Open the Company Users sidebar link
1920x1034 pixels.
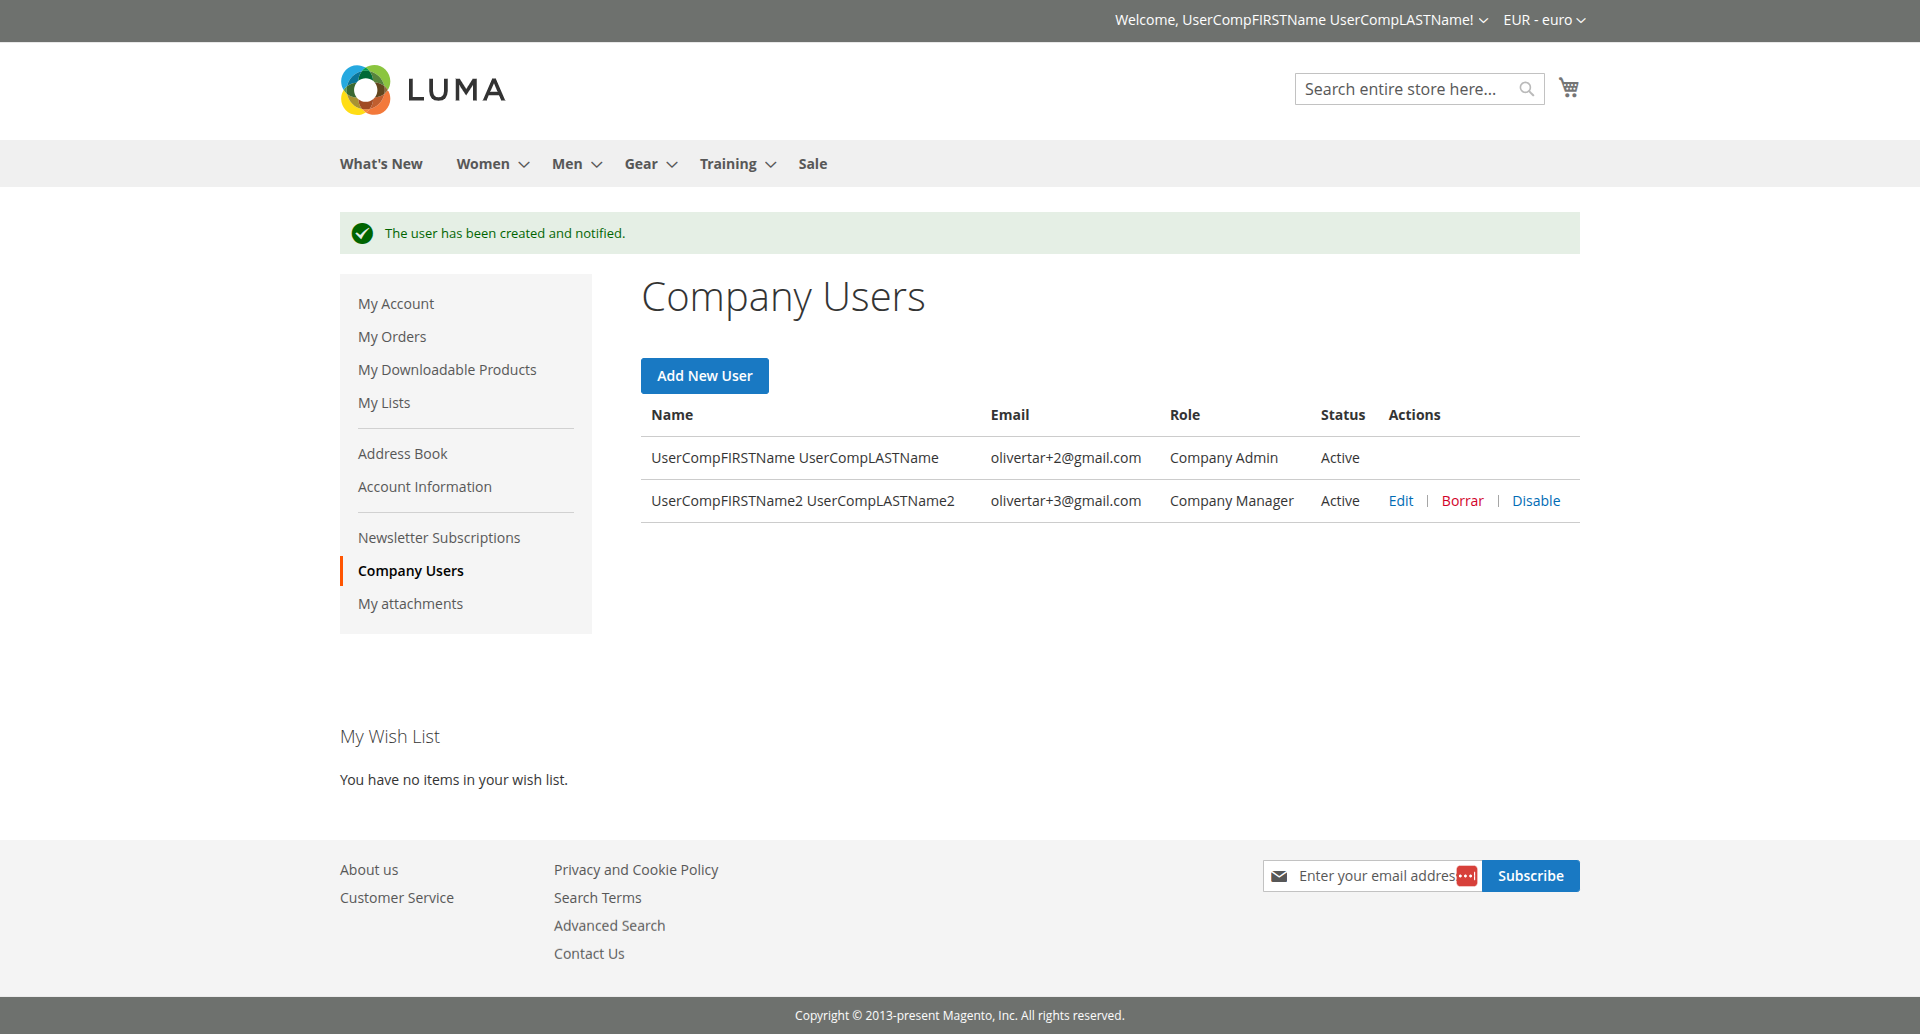410,570
